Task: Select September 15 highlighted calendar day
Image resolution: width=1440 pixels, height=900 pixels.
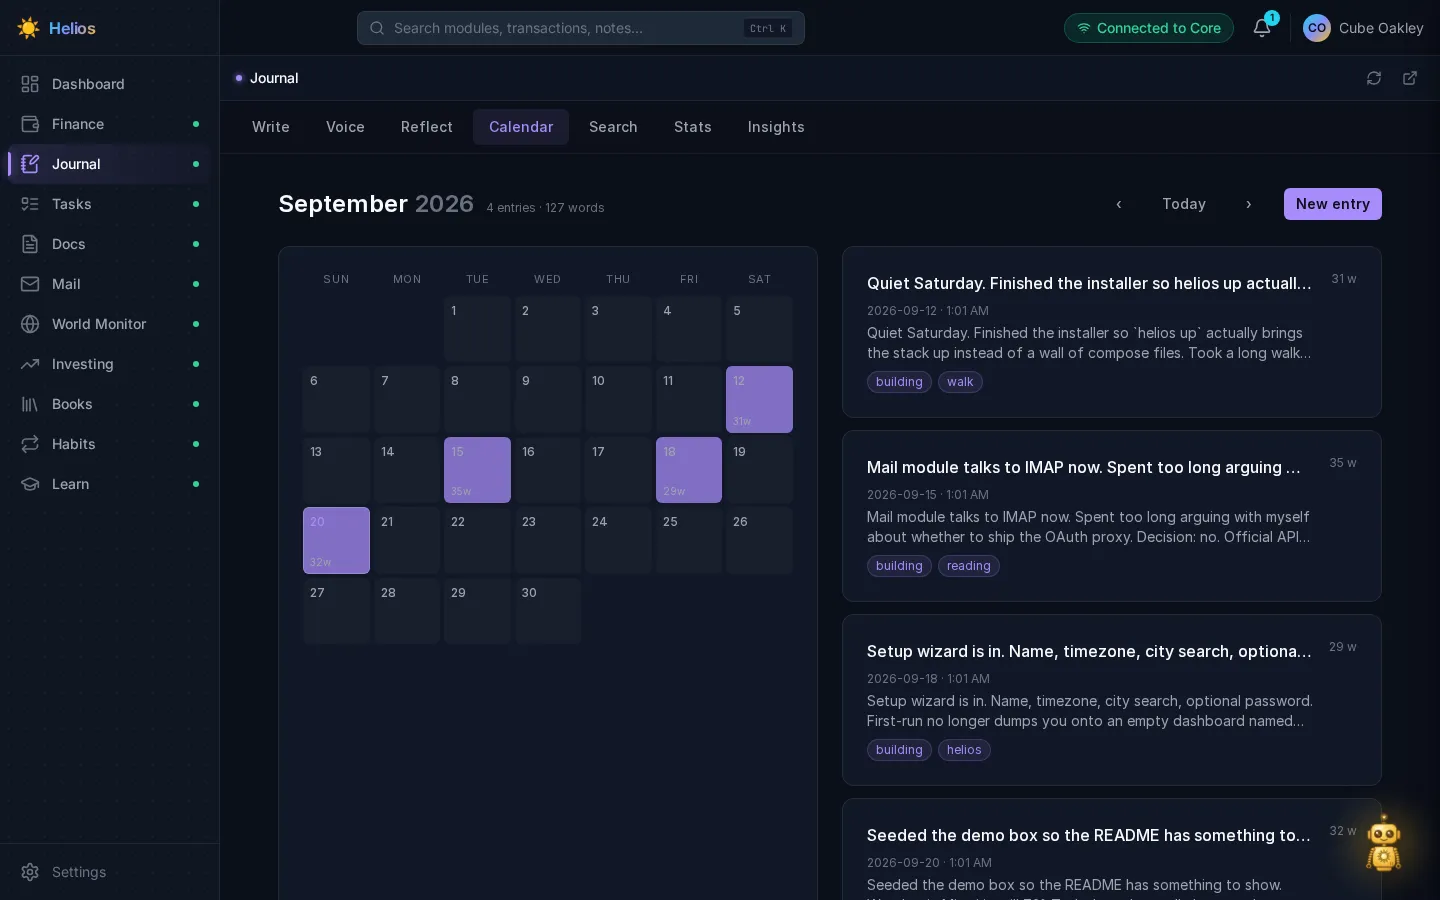Action: tap(477, 470)
